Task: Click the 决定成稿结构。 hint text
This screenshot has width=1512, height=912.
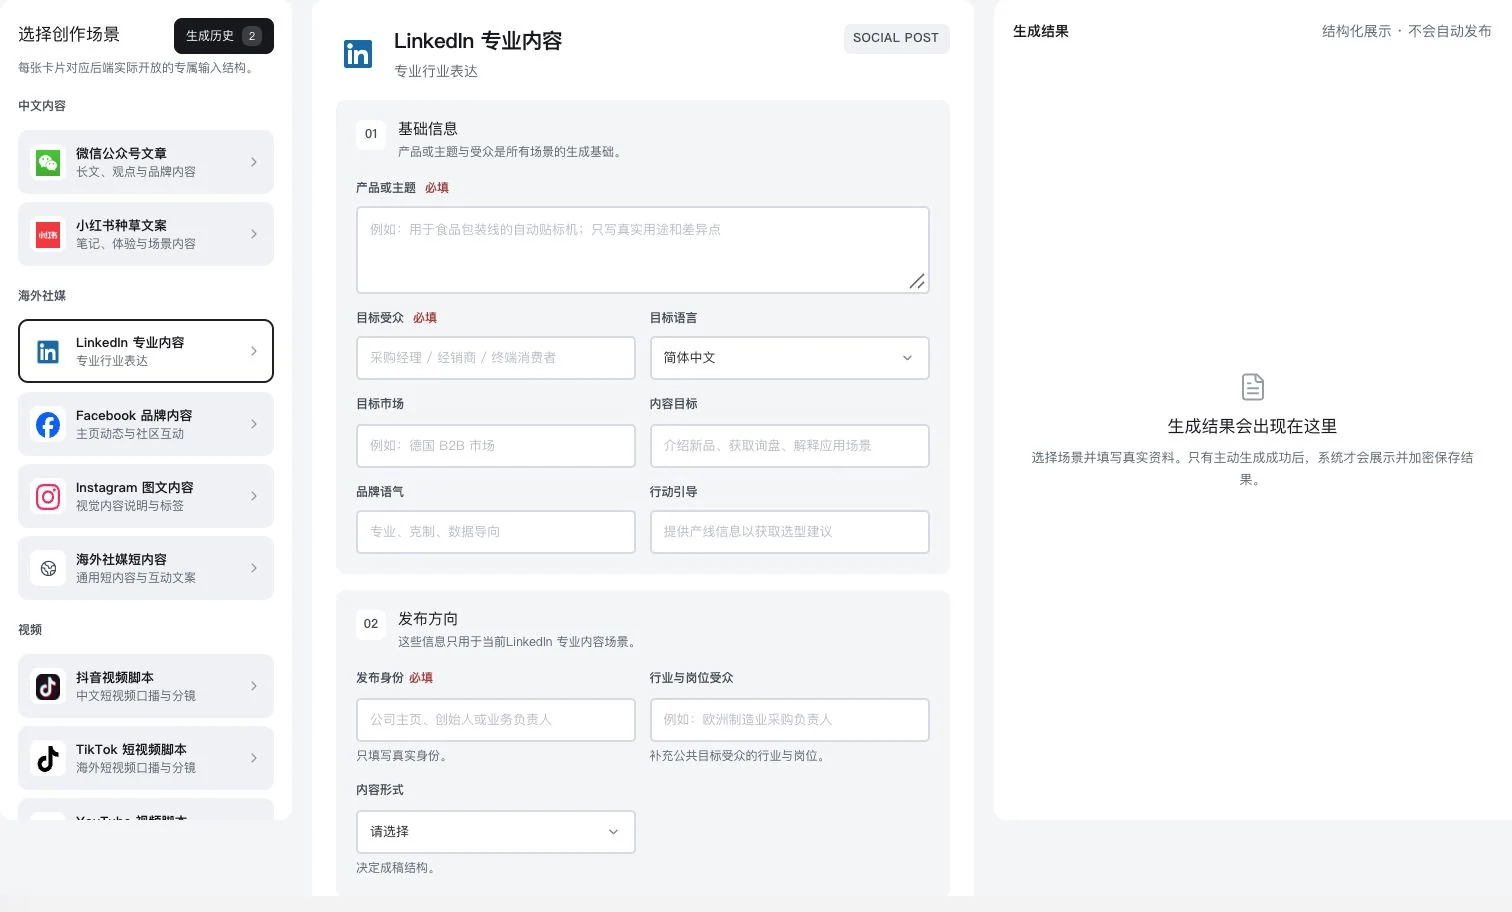Action: click(398, 868)
